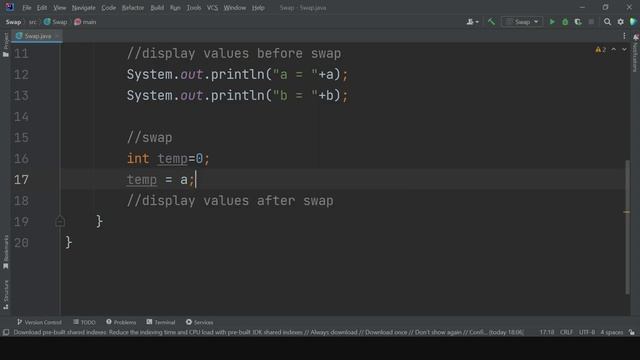Screen dimensions: 640x360
Task: Click Swap class in navigation breadcrumb
Action: pyautogui.click(x=56, y=22)
